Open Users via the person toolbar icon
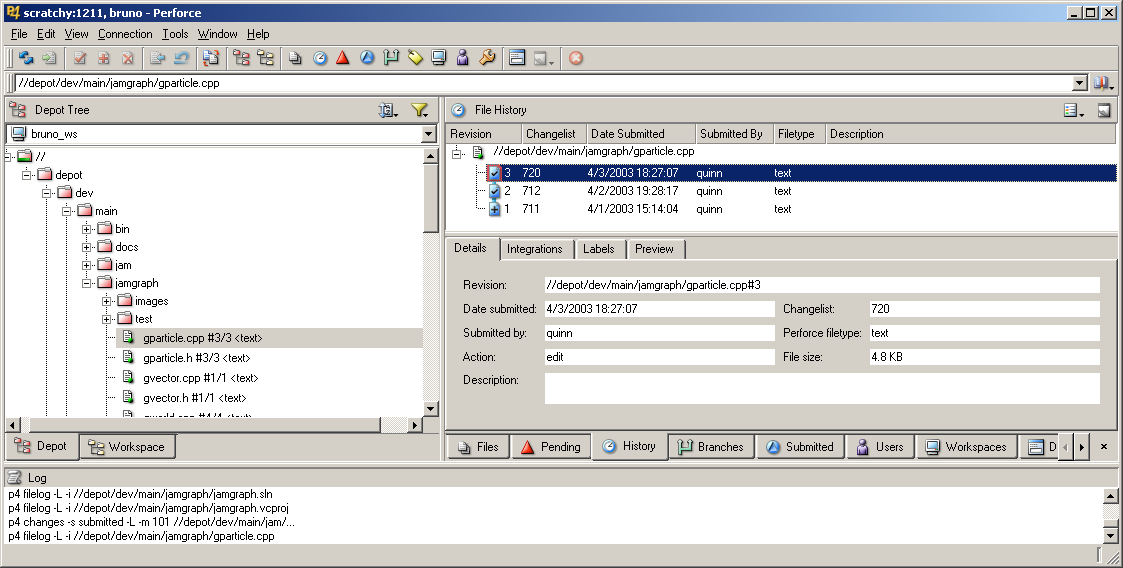 click(463, 58)
